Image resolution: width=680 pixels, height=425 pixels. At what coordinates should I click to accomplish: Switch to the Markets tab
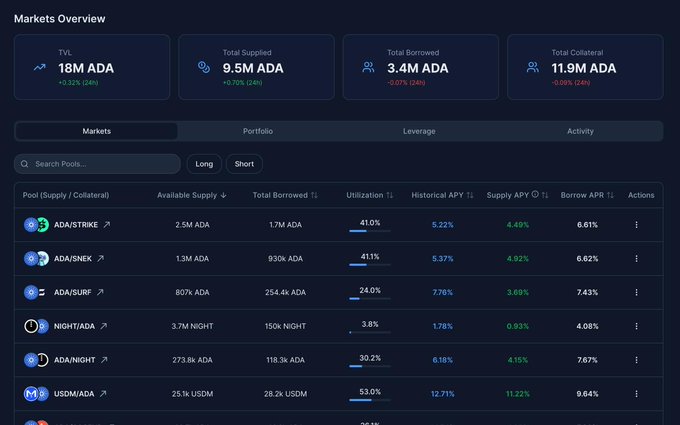(x=97, y=131)
